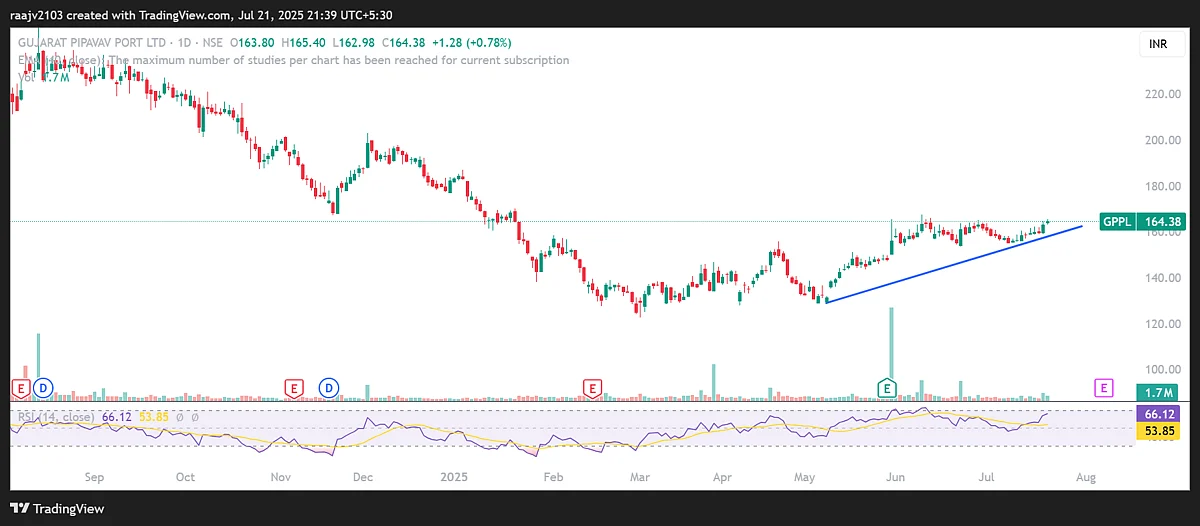
Task: Click the O163.80 open price value
Action: pyautogui.click(x=254, y=43)
